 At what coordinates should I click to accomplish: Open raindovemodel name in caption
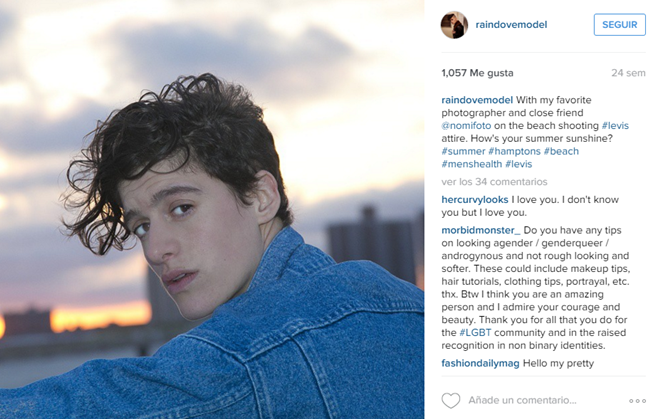(x=477, y=100)
